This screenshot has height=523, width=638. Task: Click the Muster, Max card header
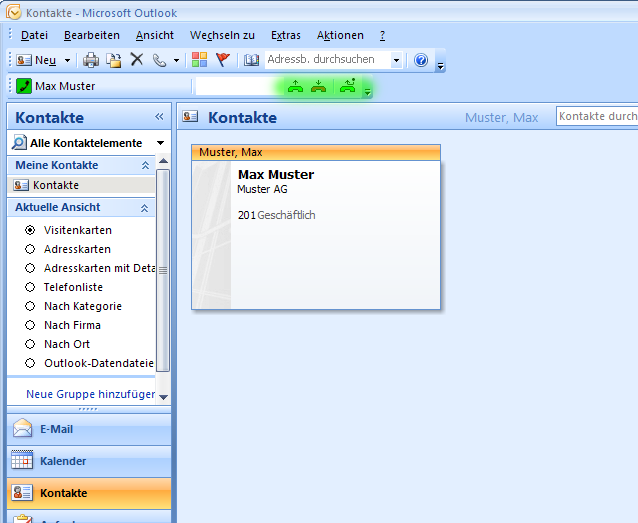316,152
